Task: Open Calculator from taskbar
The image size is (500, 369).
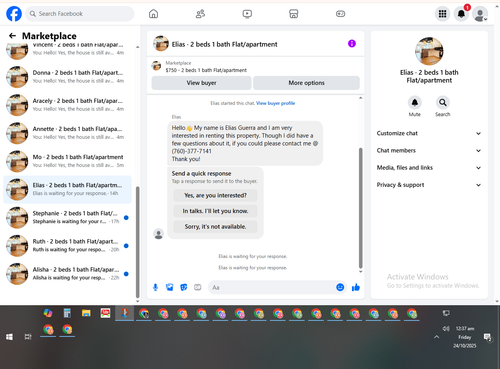Action: coord(67,313)
